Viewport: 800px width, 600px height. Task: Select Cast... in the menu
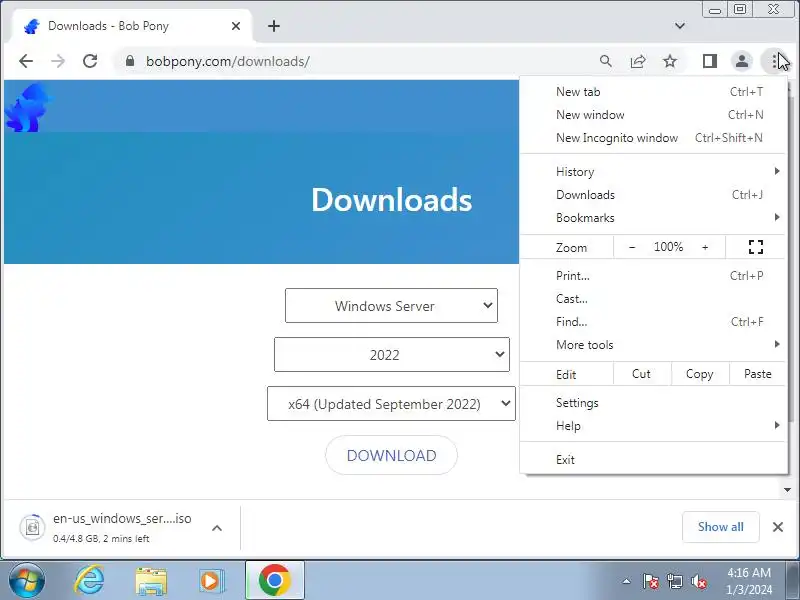(x=653, y=299)
